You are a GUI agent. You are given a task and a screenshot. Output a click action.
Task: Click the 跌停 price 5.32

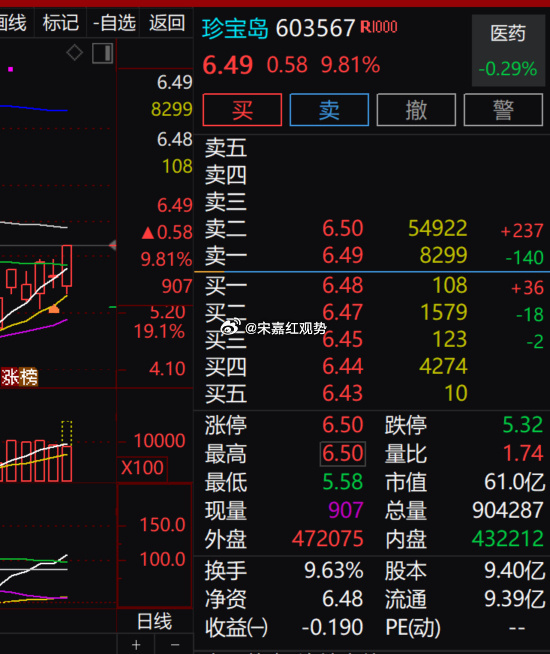(x=523, y=425)
